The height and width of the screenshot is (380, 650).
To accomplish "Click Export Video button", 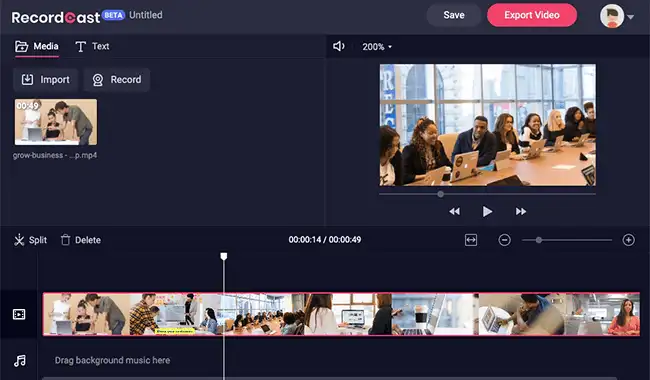I will coord(532,15).
